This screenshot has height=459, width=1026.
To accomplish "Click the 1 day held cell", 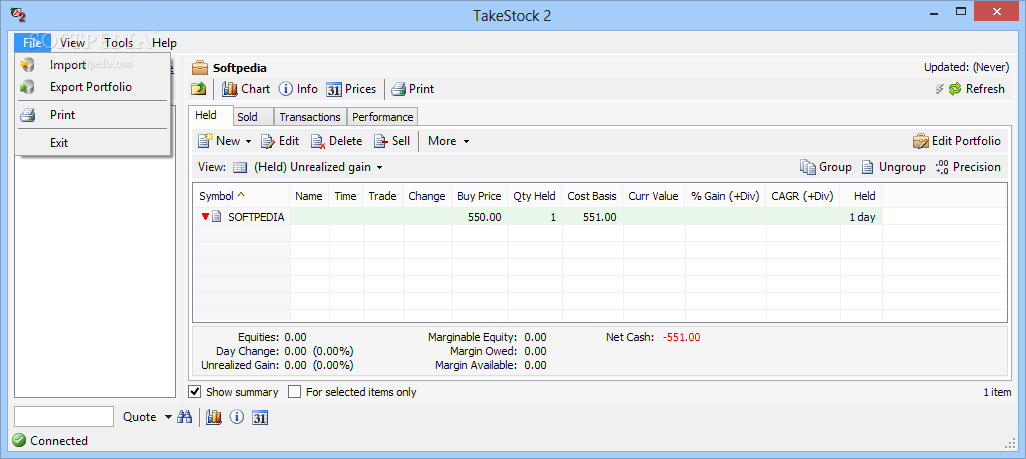I will 862,217.
